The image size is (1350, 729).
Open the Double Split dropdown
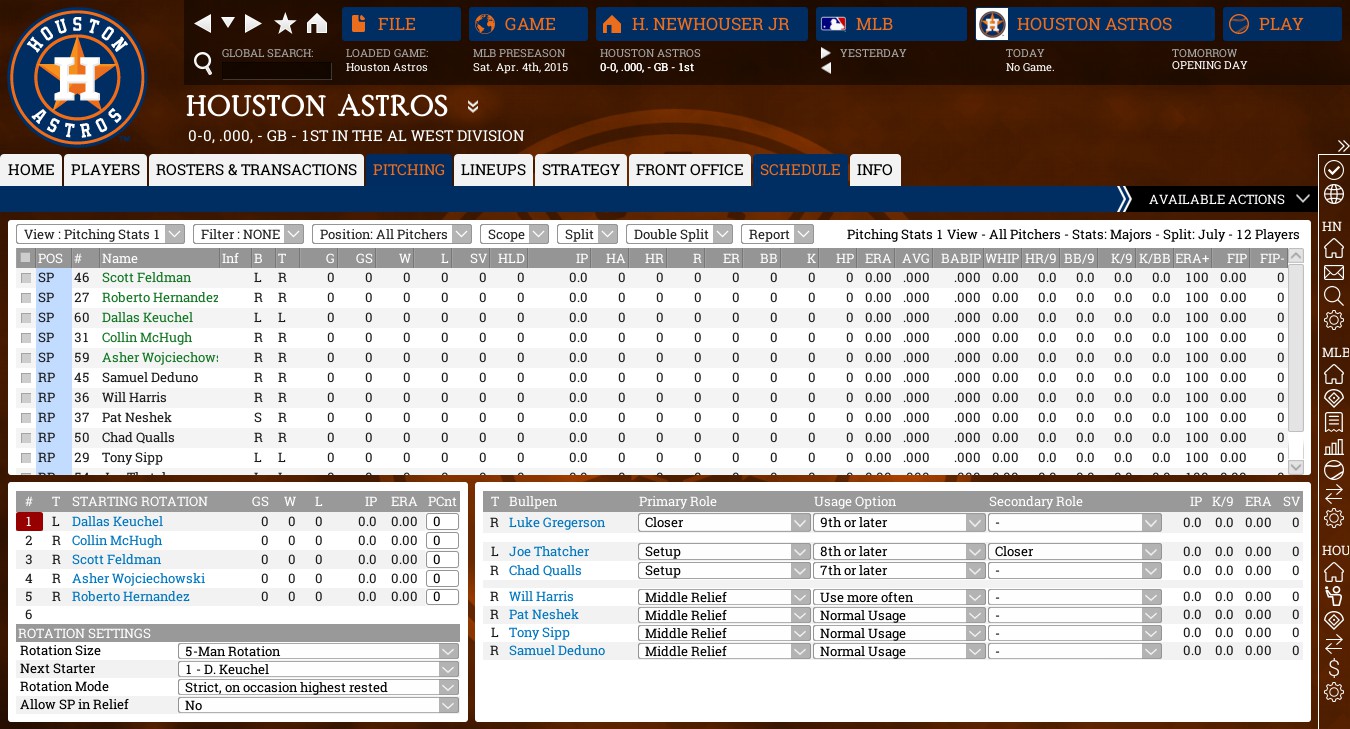point(679,234)
